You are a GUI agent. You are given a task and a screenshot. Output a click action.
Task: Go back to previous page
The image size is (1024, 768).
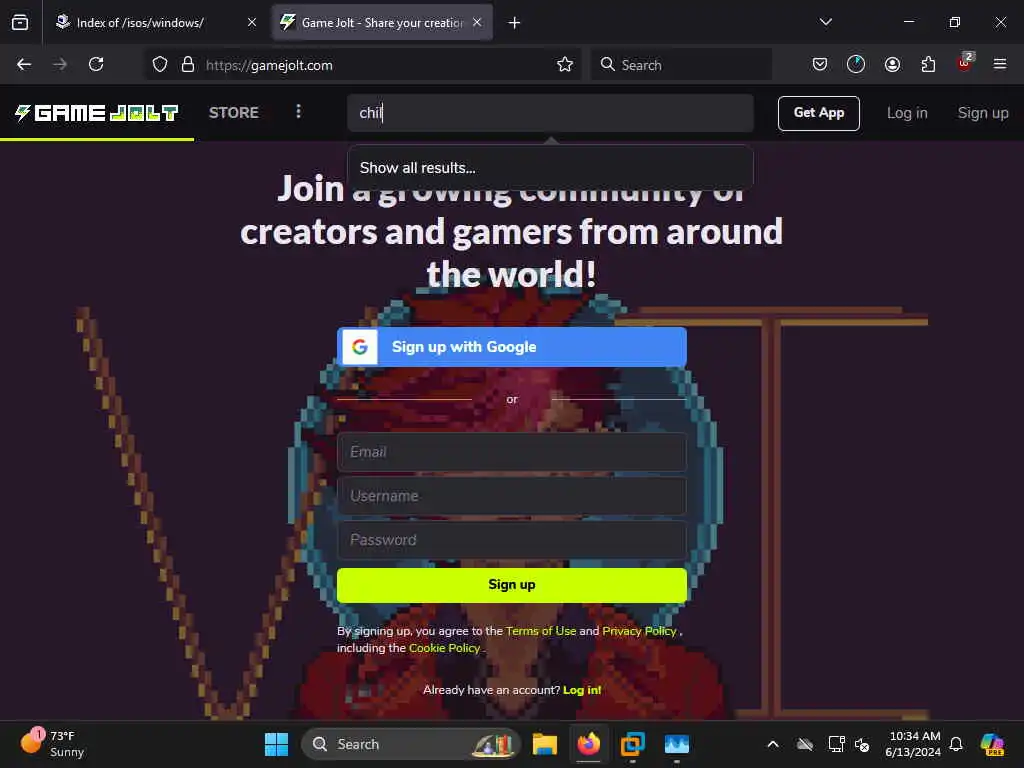[24, 64]
